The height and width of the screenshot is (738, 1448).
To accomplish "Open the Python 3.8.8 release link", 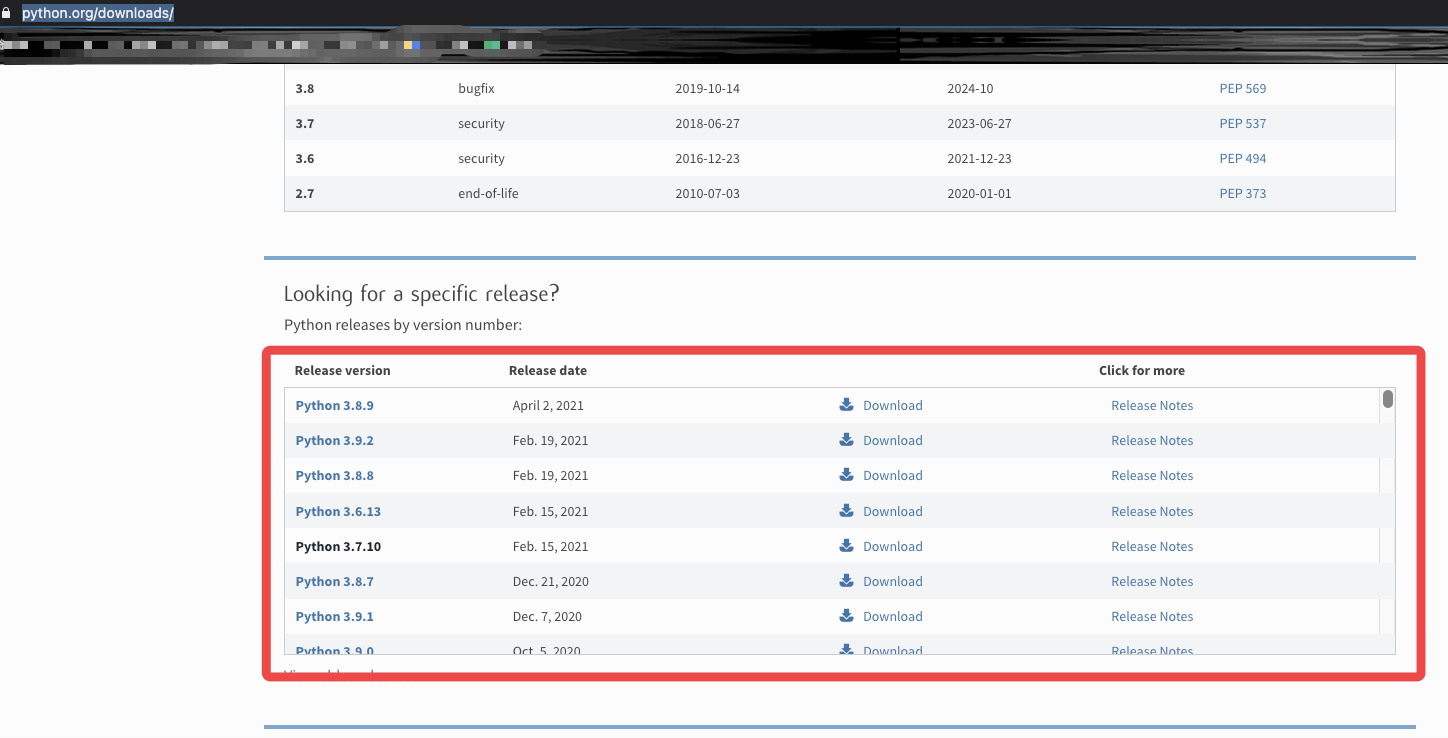I will (x=334, y=475).
